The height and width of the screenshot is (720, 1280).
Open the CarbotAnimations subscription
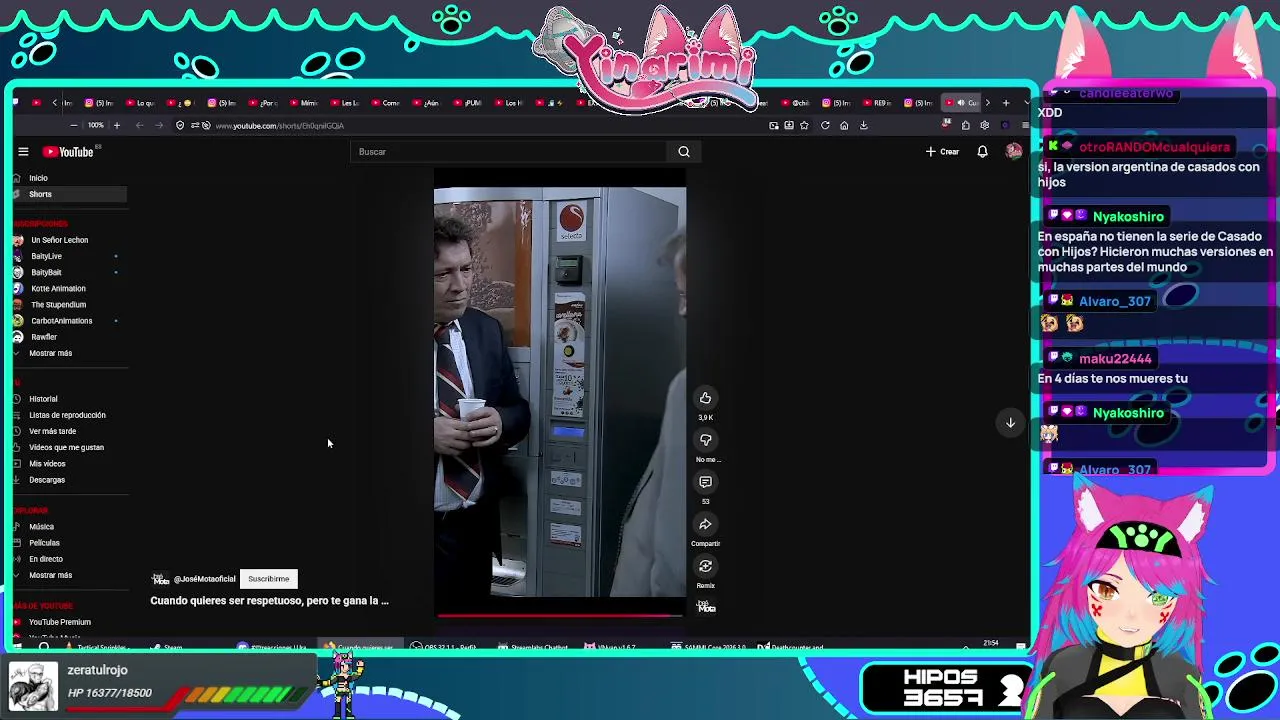61,321
